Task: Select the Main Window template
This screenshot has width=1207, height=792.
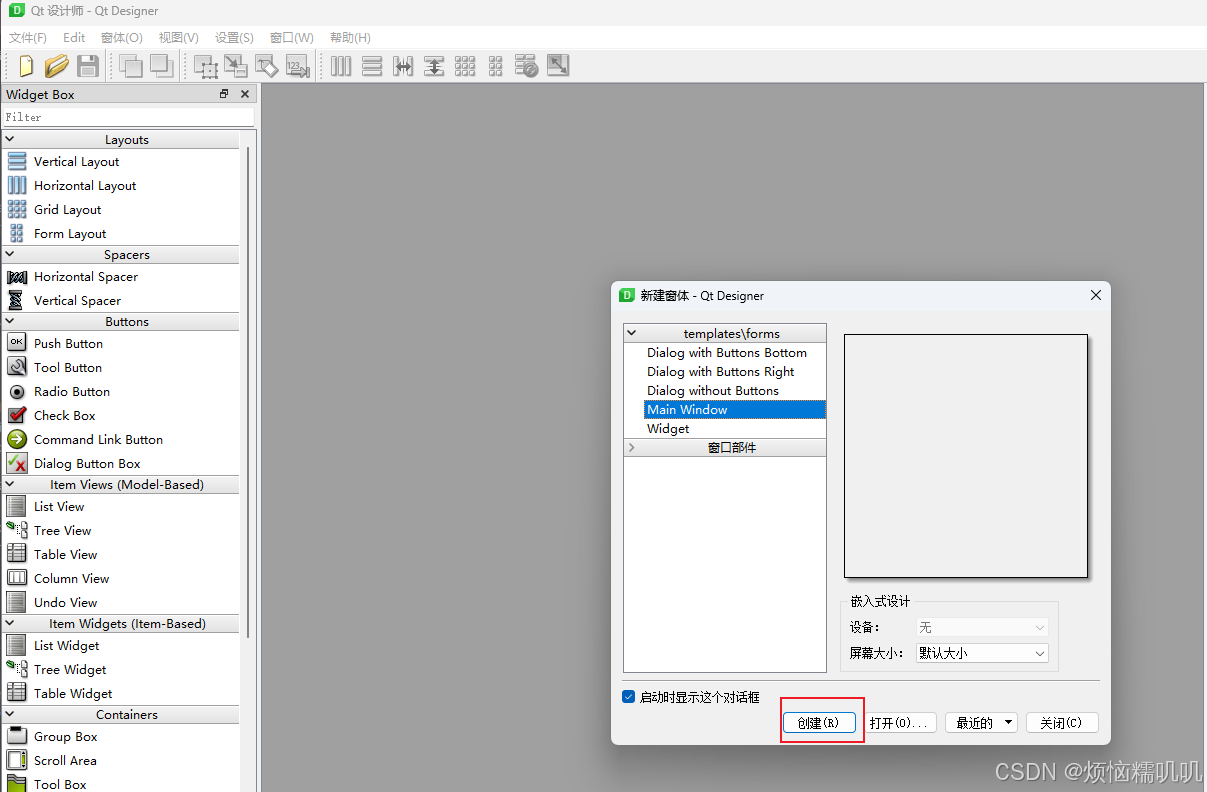Action: coord(688,409)
